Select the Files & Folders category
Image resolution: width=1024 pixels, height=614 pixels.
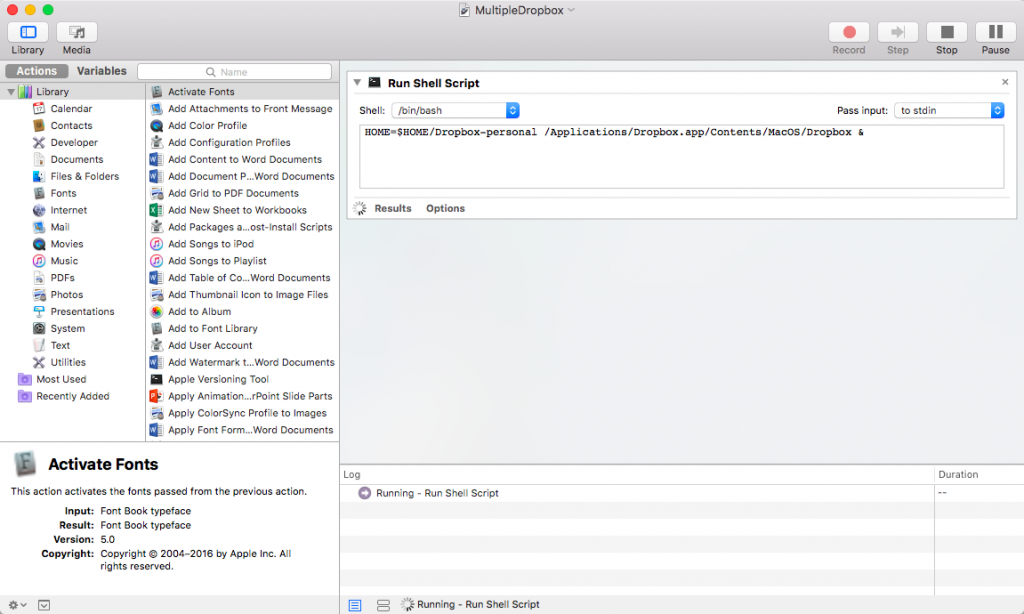point(84,177)
